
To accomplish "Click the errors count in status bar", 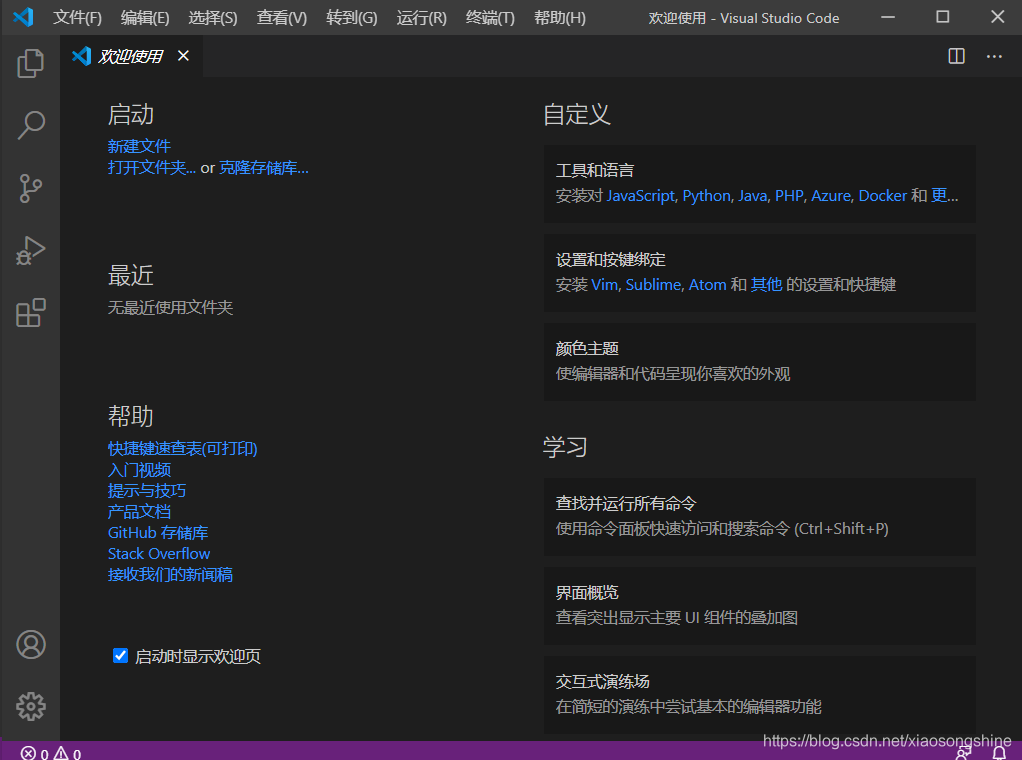I will coord(34,753).
